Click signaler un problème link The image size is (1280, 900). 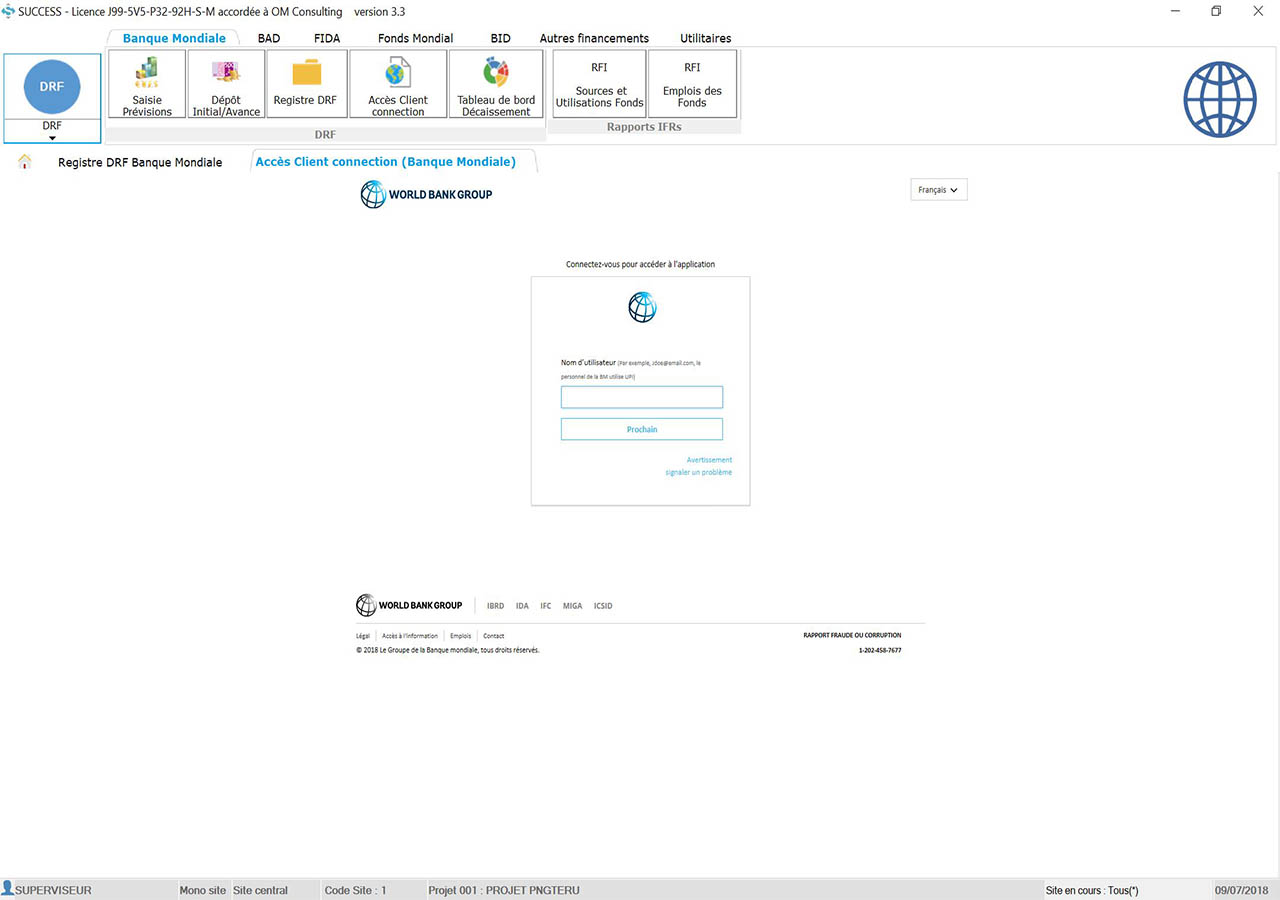(699, 472)
